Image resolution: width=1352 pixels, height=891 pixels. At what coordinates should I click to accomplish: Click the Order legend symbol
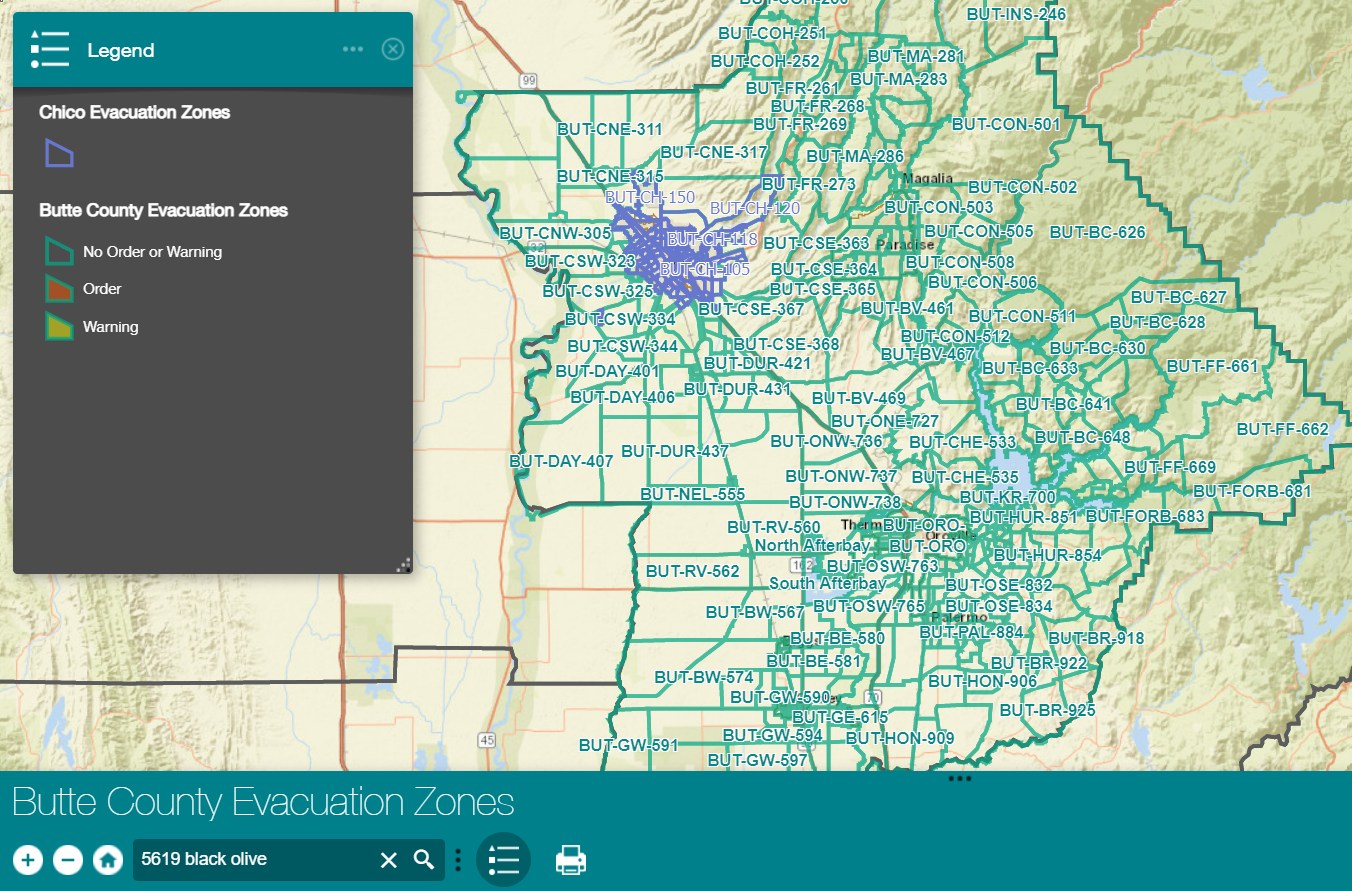tap(59, 289)
